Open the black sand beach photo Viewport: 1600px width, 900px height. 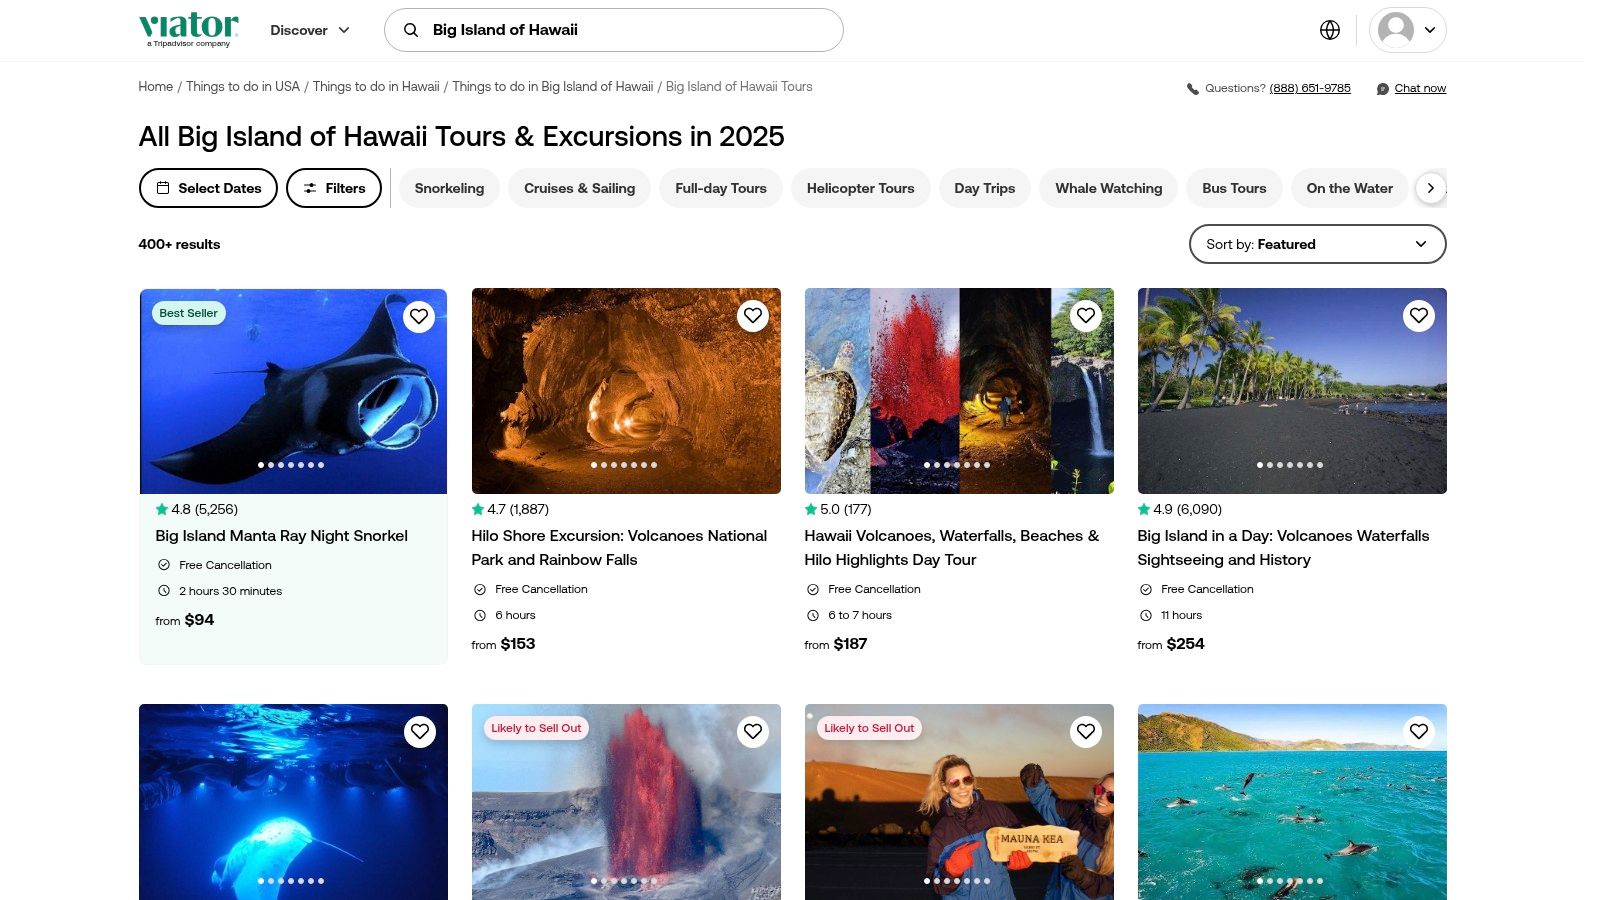[x=1292, y=391]
